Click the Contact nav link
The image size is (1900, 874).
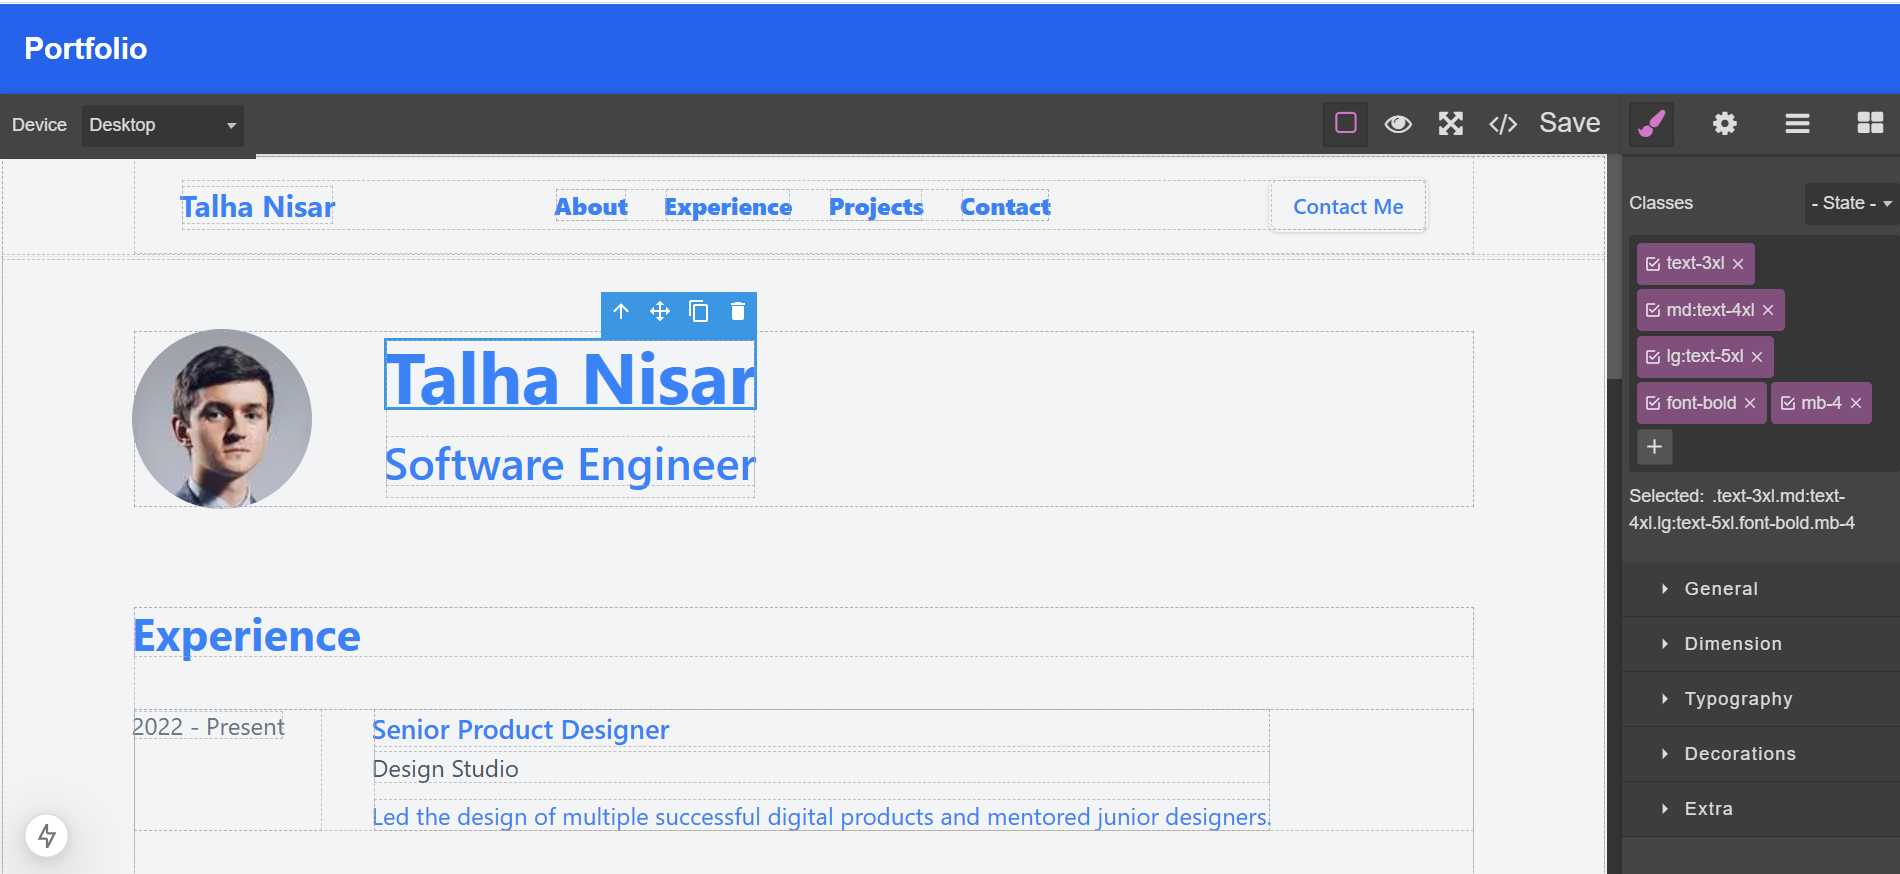(x=1005, y=207)
